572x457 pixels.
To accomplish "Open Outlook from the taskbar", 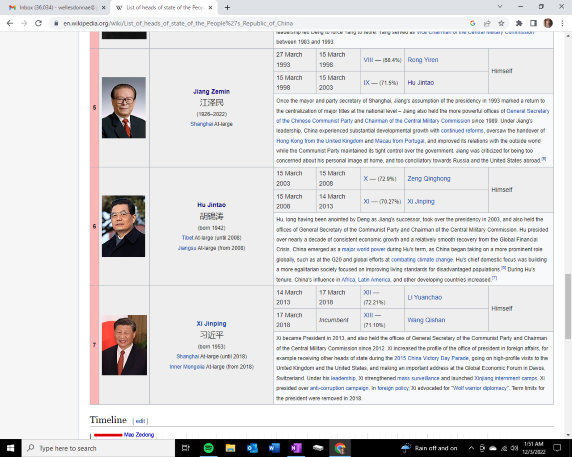I will 252,448.
